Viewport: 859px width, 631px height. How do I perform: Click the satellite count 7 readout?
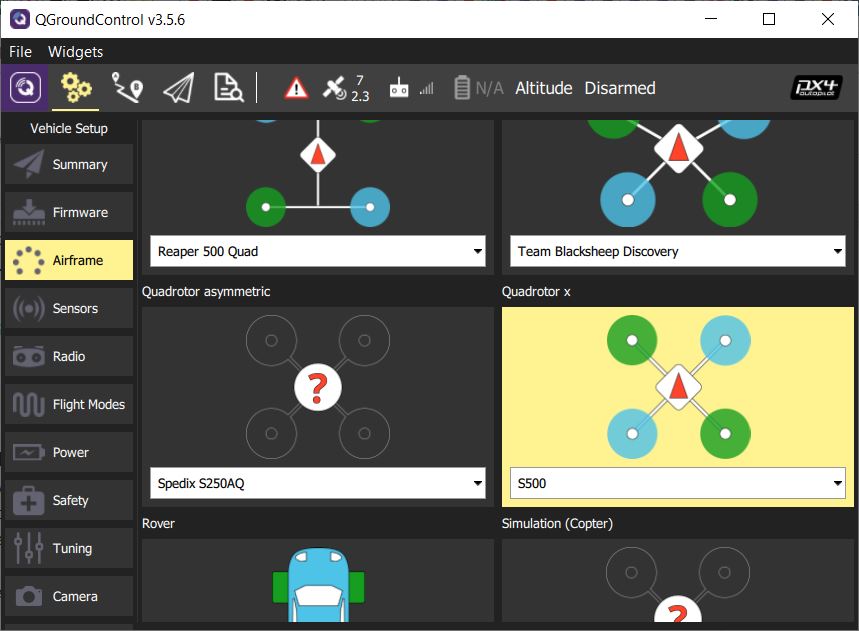pyautogui.click(x=359, y=81)
